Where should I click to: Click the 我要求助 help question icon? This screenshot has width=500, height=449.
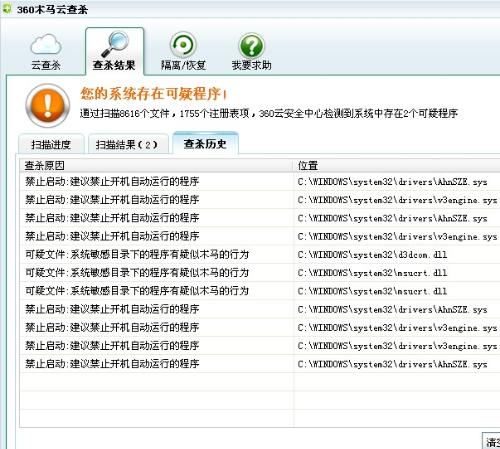[251, 52]
